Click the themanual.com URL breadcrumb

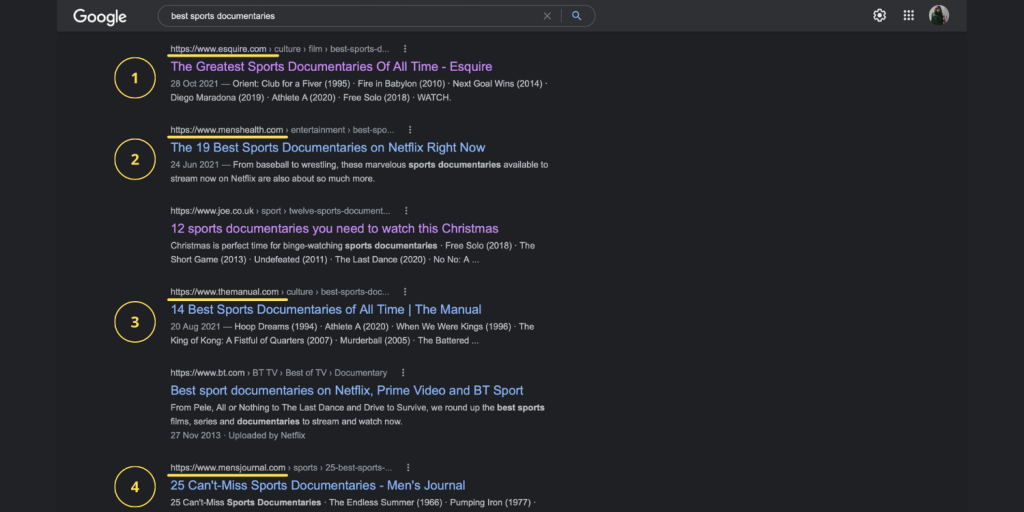(280, 292)
